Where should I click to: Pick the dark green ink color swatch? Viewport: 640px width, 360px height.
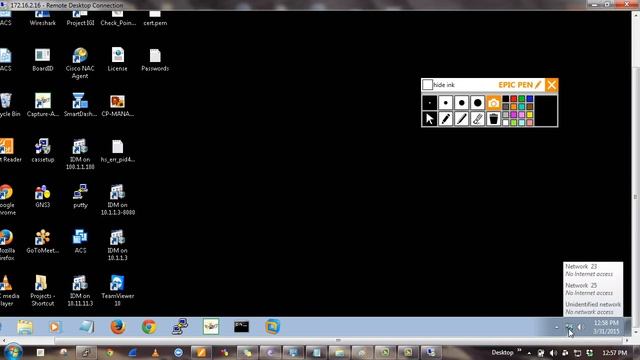521,99
